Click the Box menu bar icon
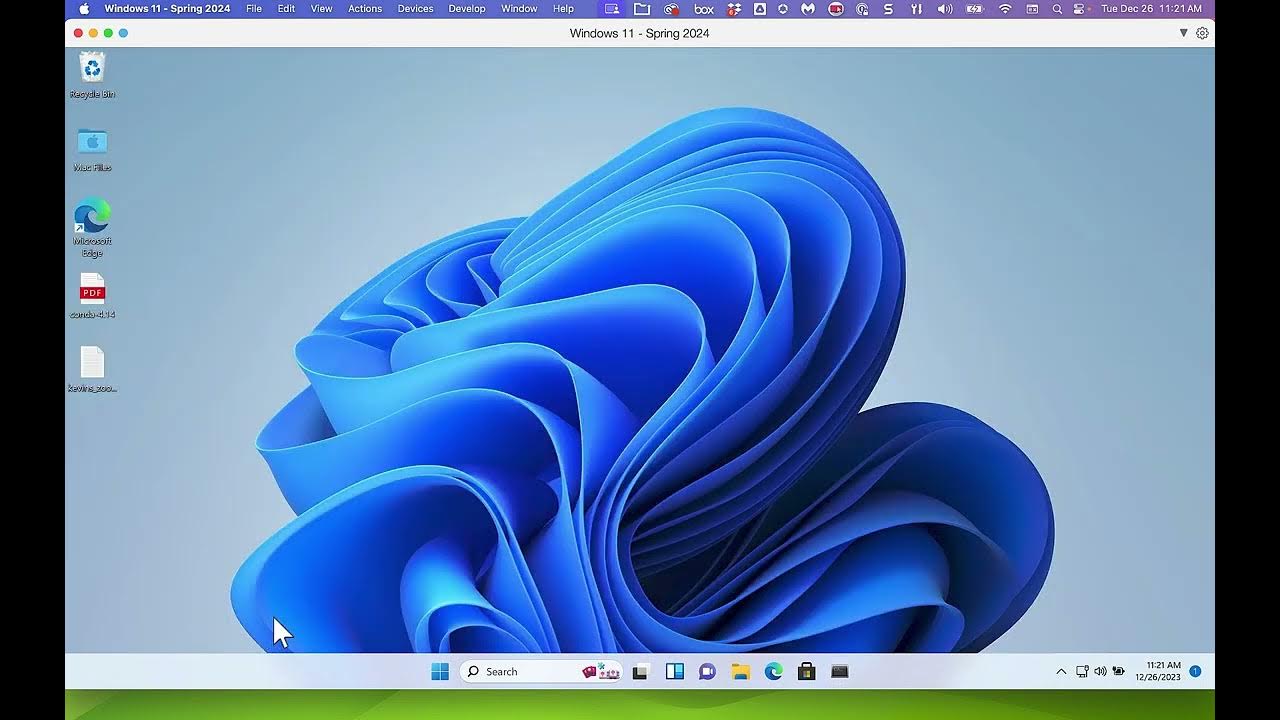The height and width of the screenshot is (720, 1280). click(x=704, y=9)
